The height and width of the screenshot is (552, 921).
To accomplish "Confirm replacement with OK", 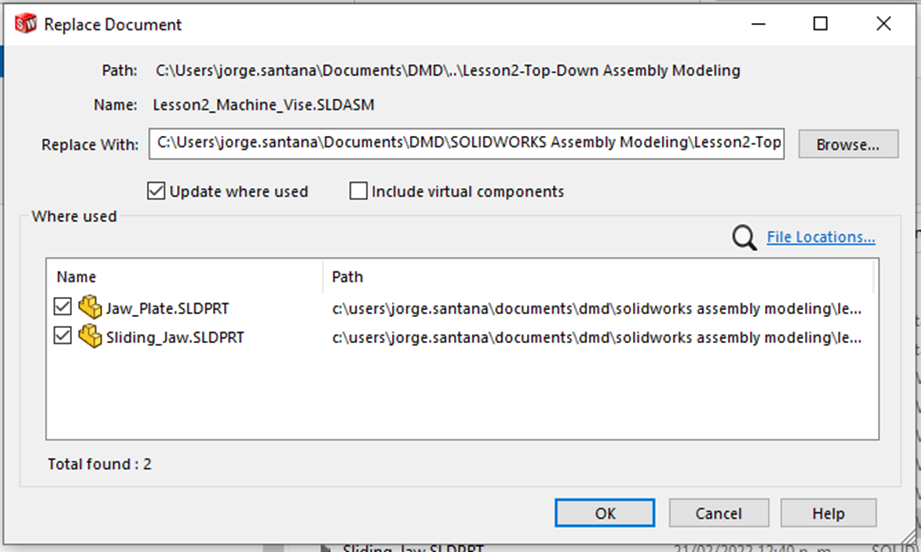I will coord(604,513).
